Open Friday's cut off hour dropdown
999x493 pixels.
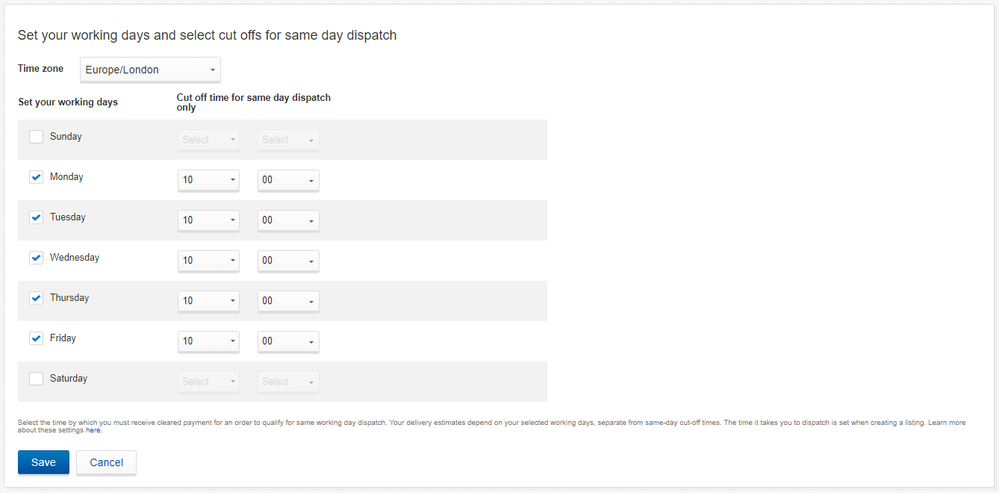click(208, 341)
